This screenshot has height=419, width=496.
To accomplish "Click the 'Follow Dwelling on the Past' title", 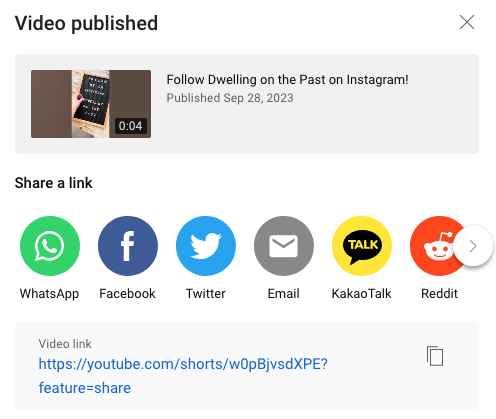I will click(x=287, y=80).
